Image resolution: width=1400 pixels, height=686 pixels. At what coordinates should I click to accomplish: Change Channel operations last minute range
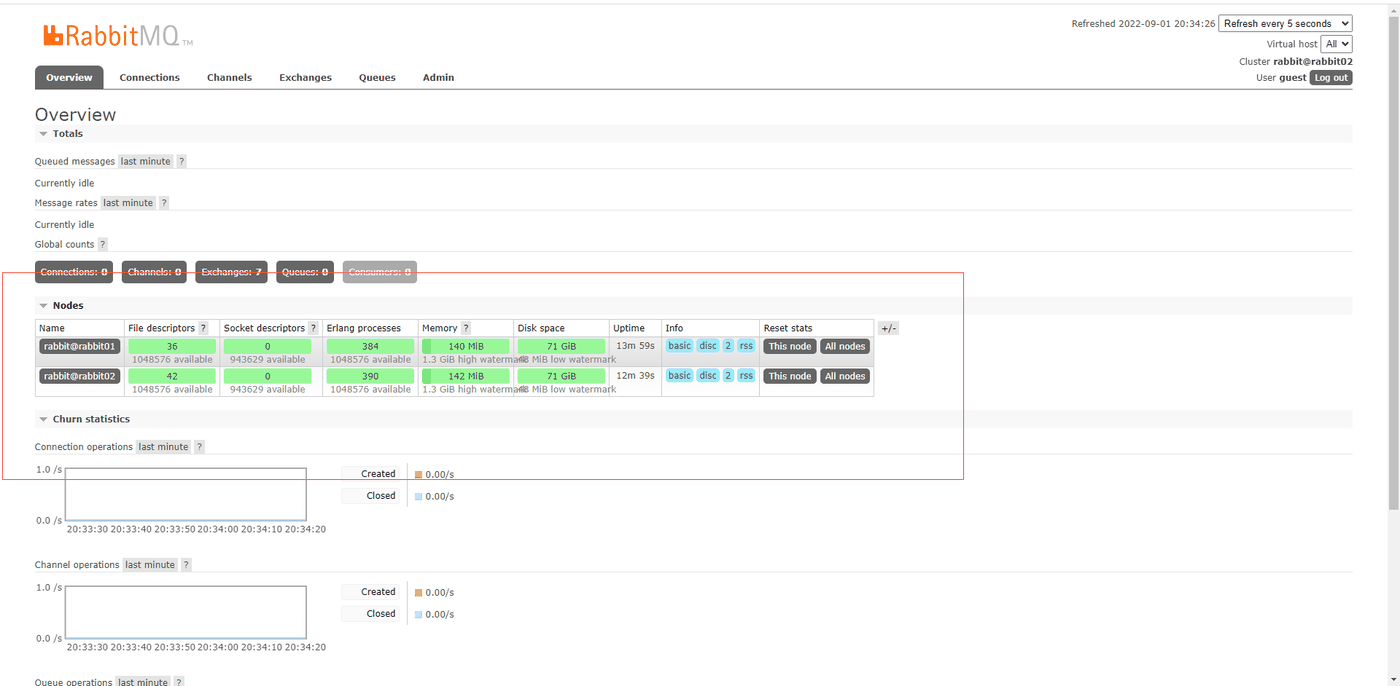(150, 565)
